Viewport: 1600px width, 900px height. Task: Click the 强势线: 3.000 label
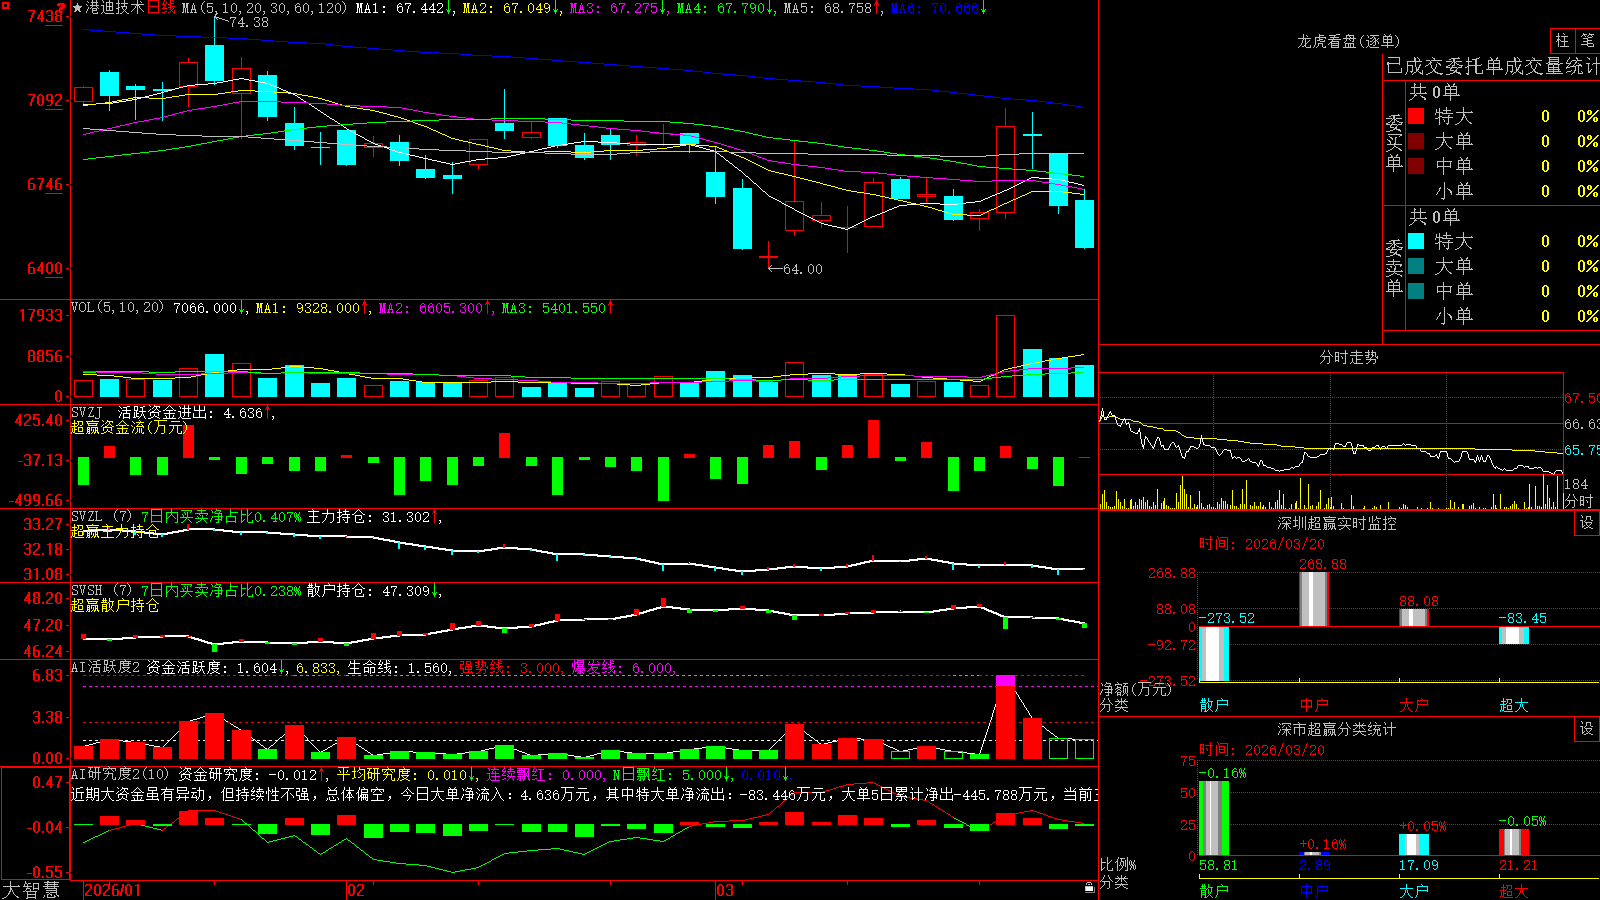(511, 667)
